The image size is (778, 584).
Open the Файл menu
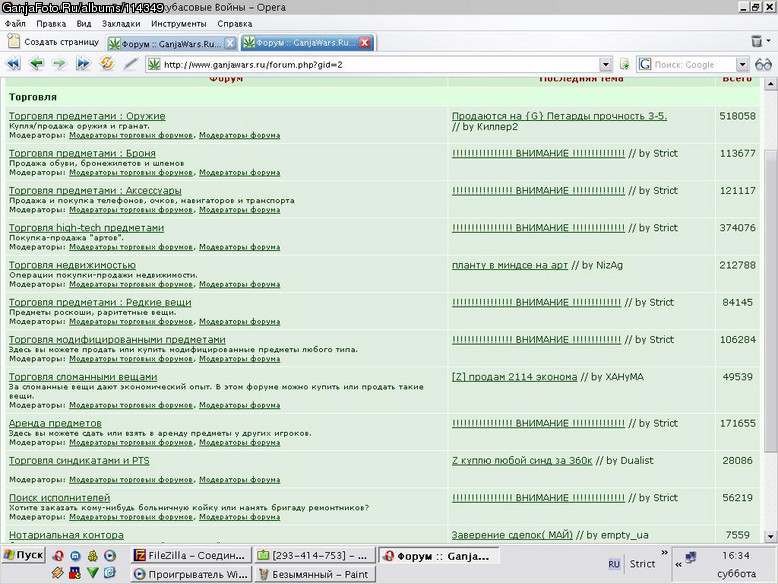tap(15, 24)
